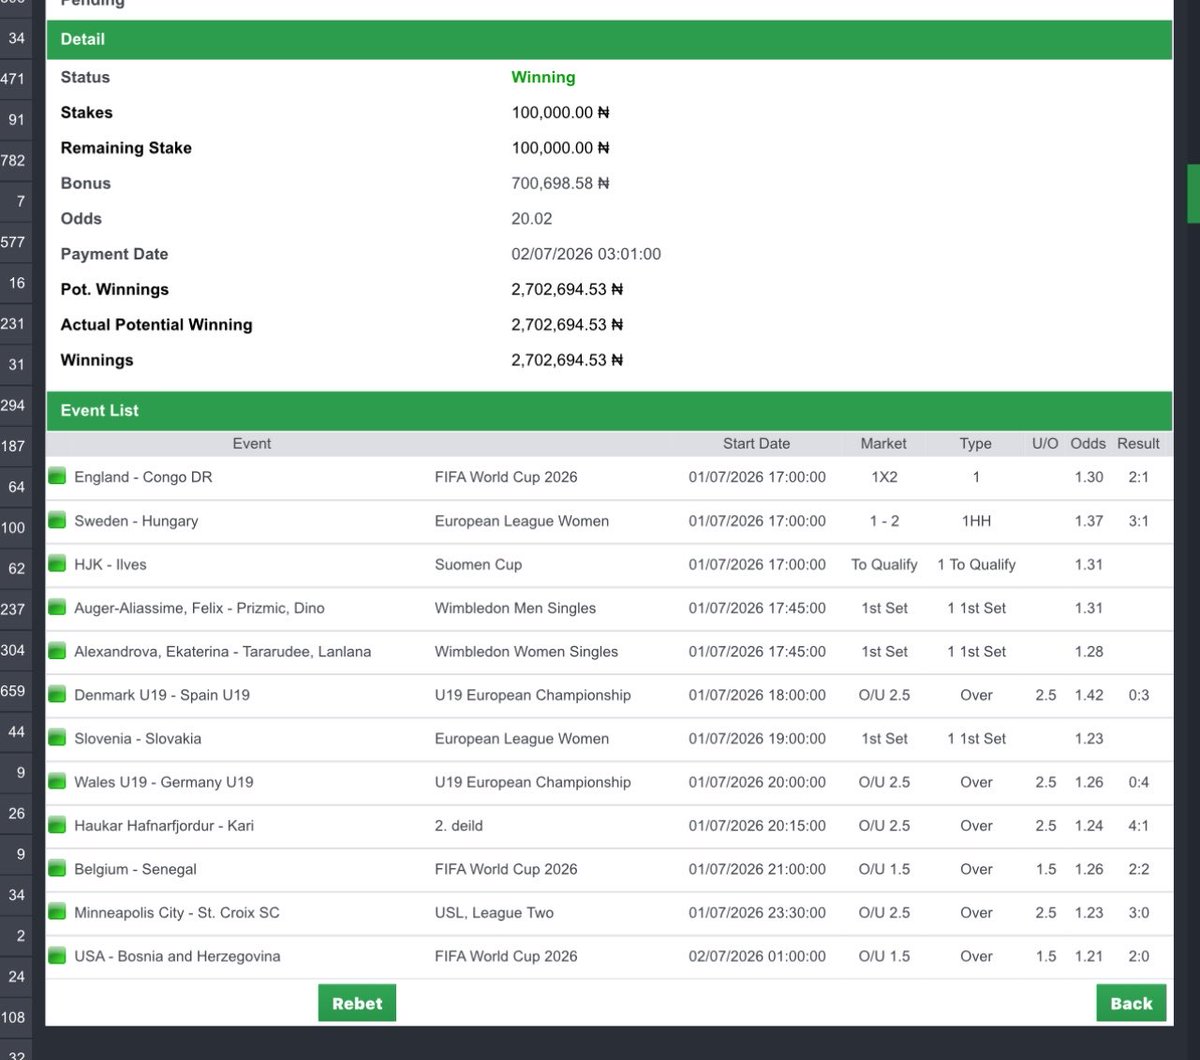This screenshot has width=1200, height=1060.
Task: Click green status icon for England - Congo DR
Action: pyautogui.click(x=57, y=477)
